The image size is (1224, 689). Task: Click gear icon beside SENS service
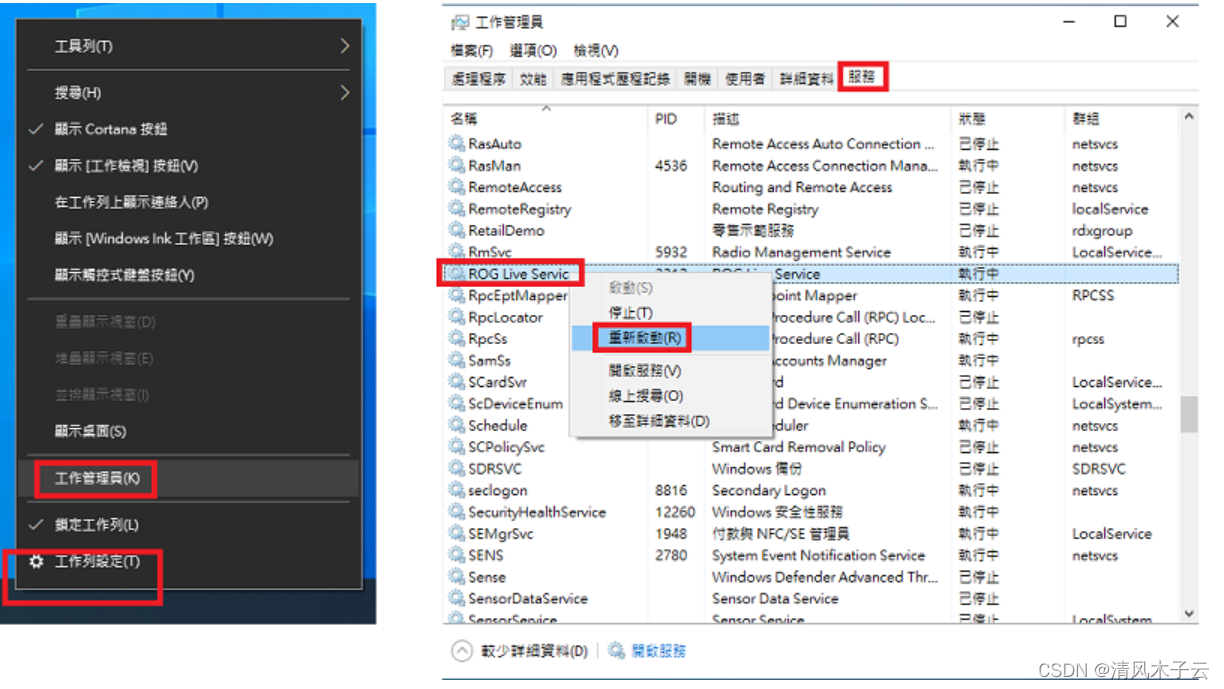point(457,555)
